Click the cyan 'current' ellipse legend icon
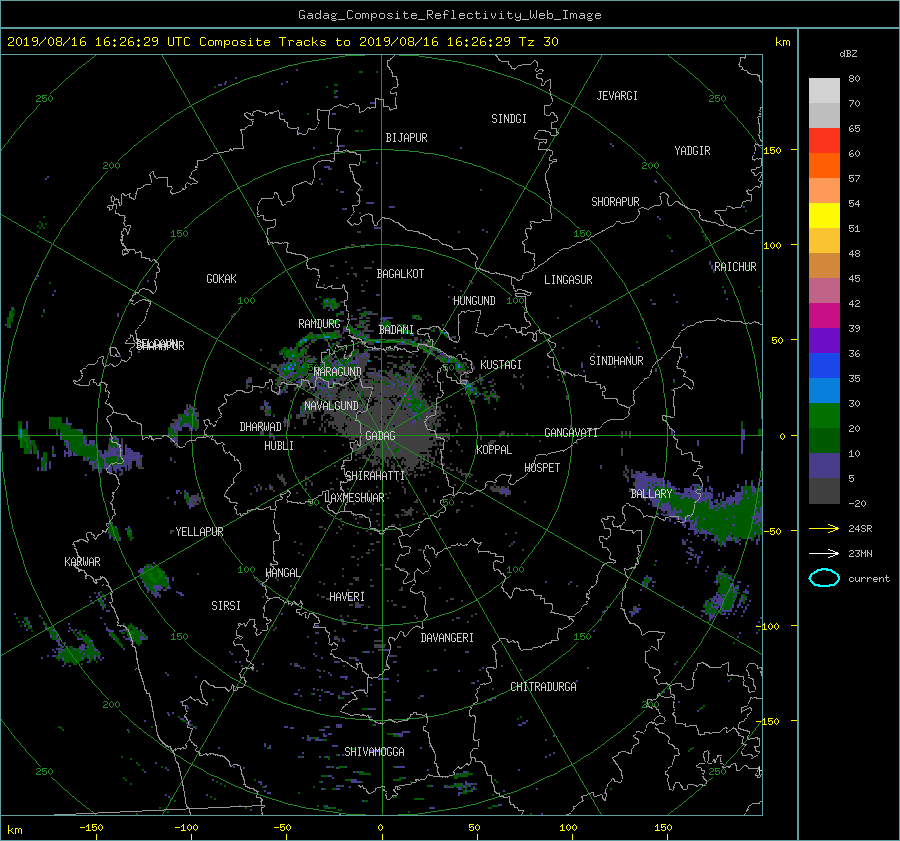 pyautogui.click(x=824, y=578)
